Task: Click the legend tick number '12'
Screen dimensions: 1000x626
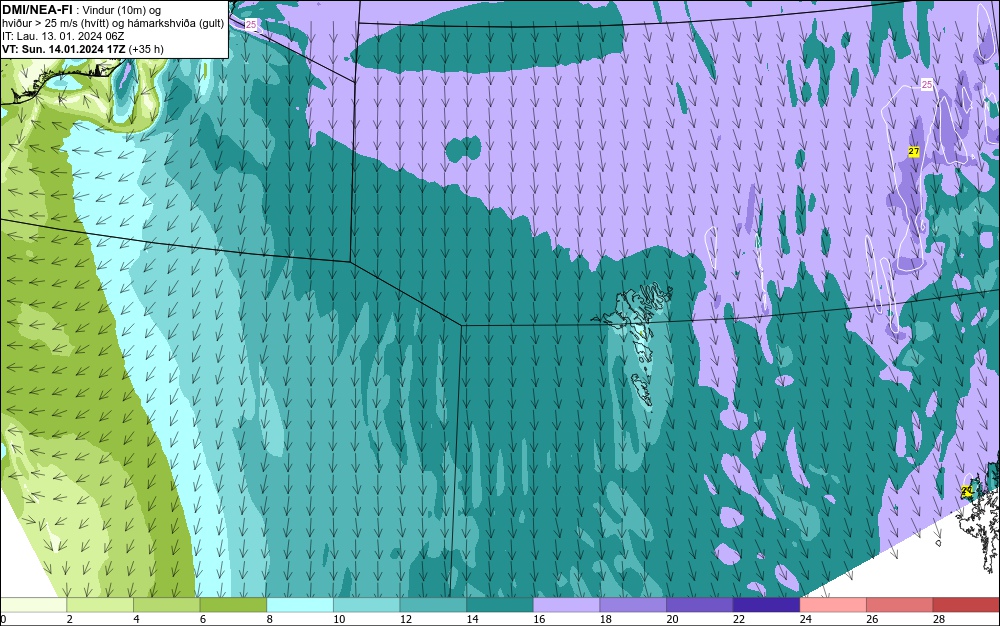Action: [406, 619]
